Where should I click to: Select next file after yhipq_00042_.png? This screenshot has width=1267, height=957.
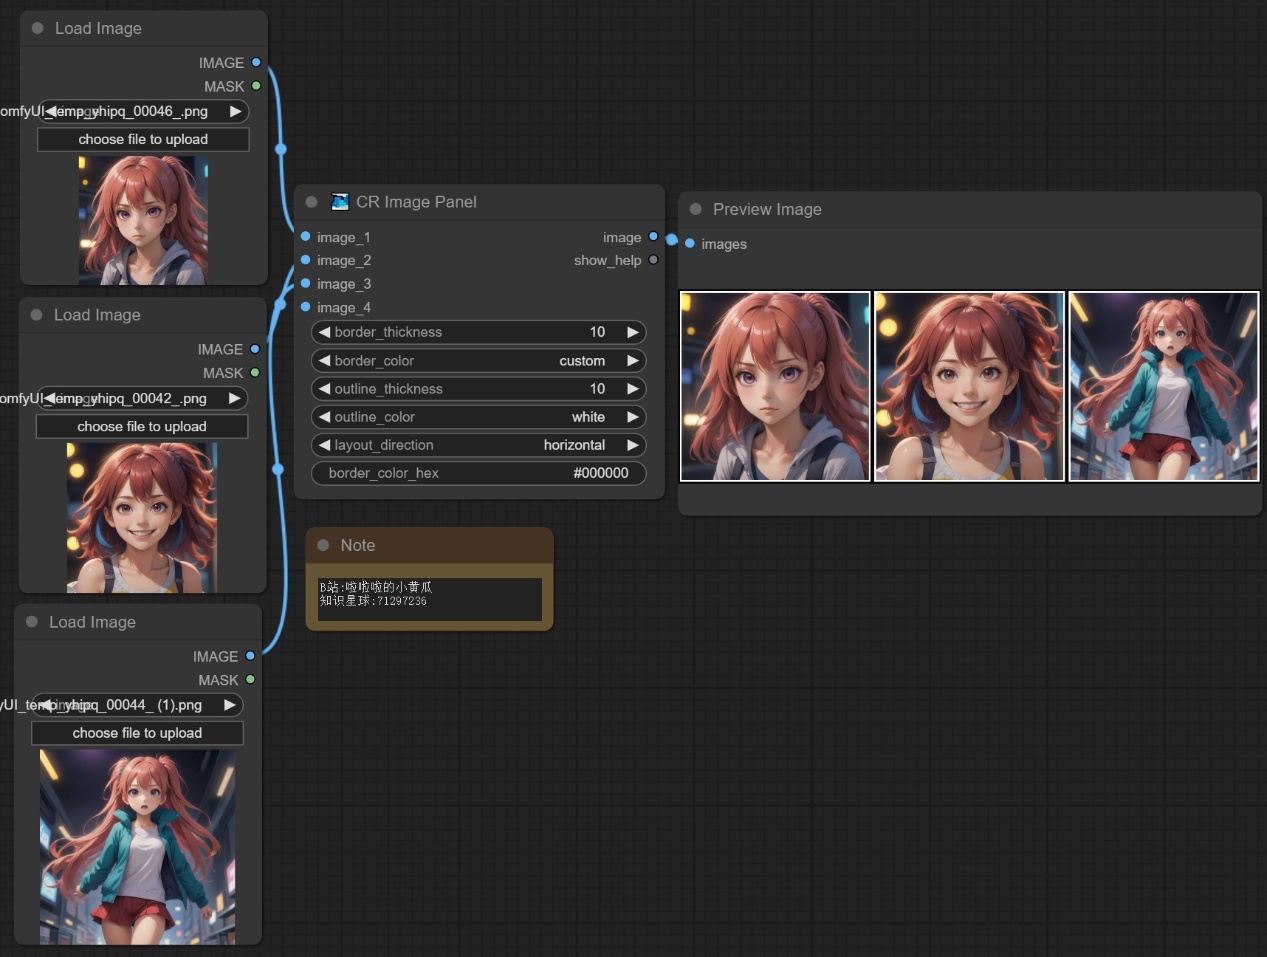pos(234,398)
